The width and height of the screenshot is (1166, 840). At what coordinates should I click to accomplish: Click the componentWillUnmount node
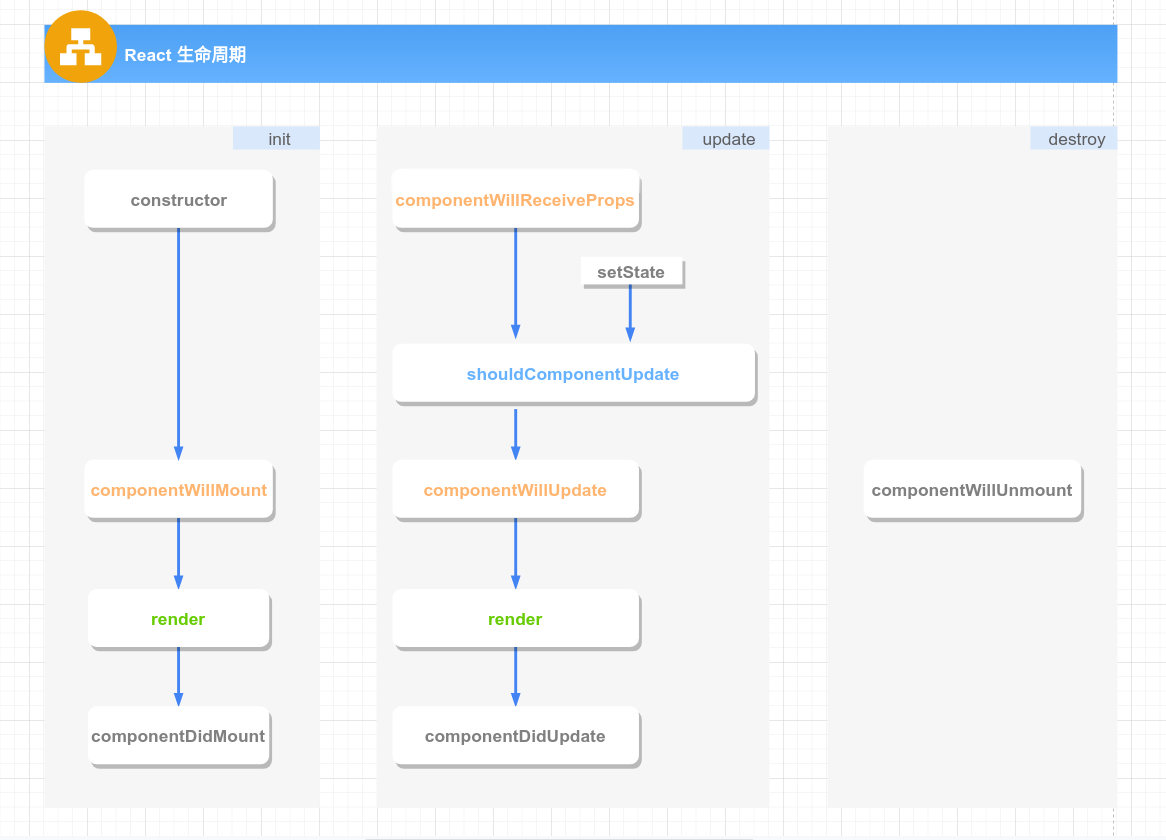click(x=972, y=490)
